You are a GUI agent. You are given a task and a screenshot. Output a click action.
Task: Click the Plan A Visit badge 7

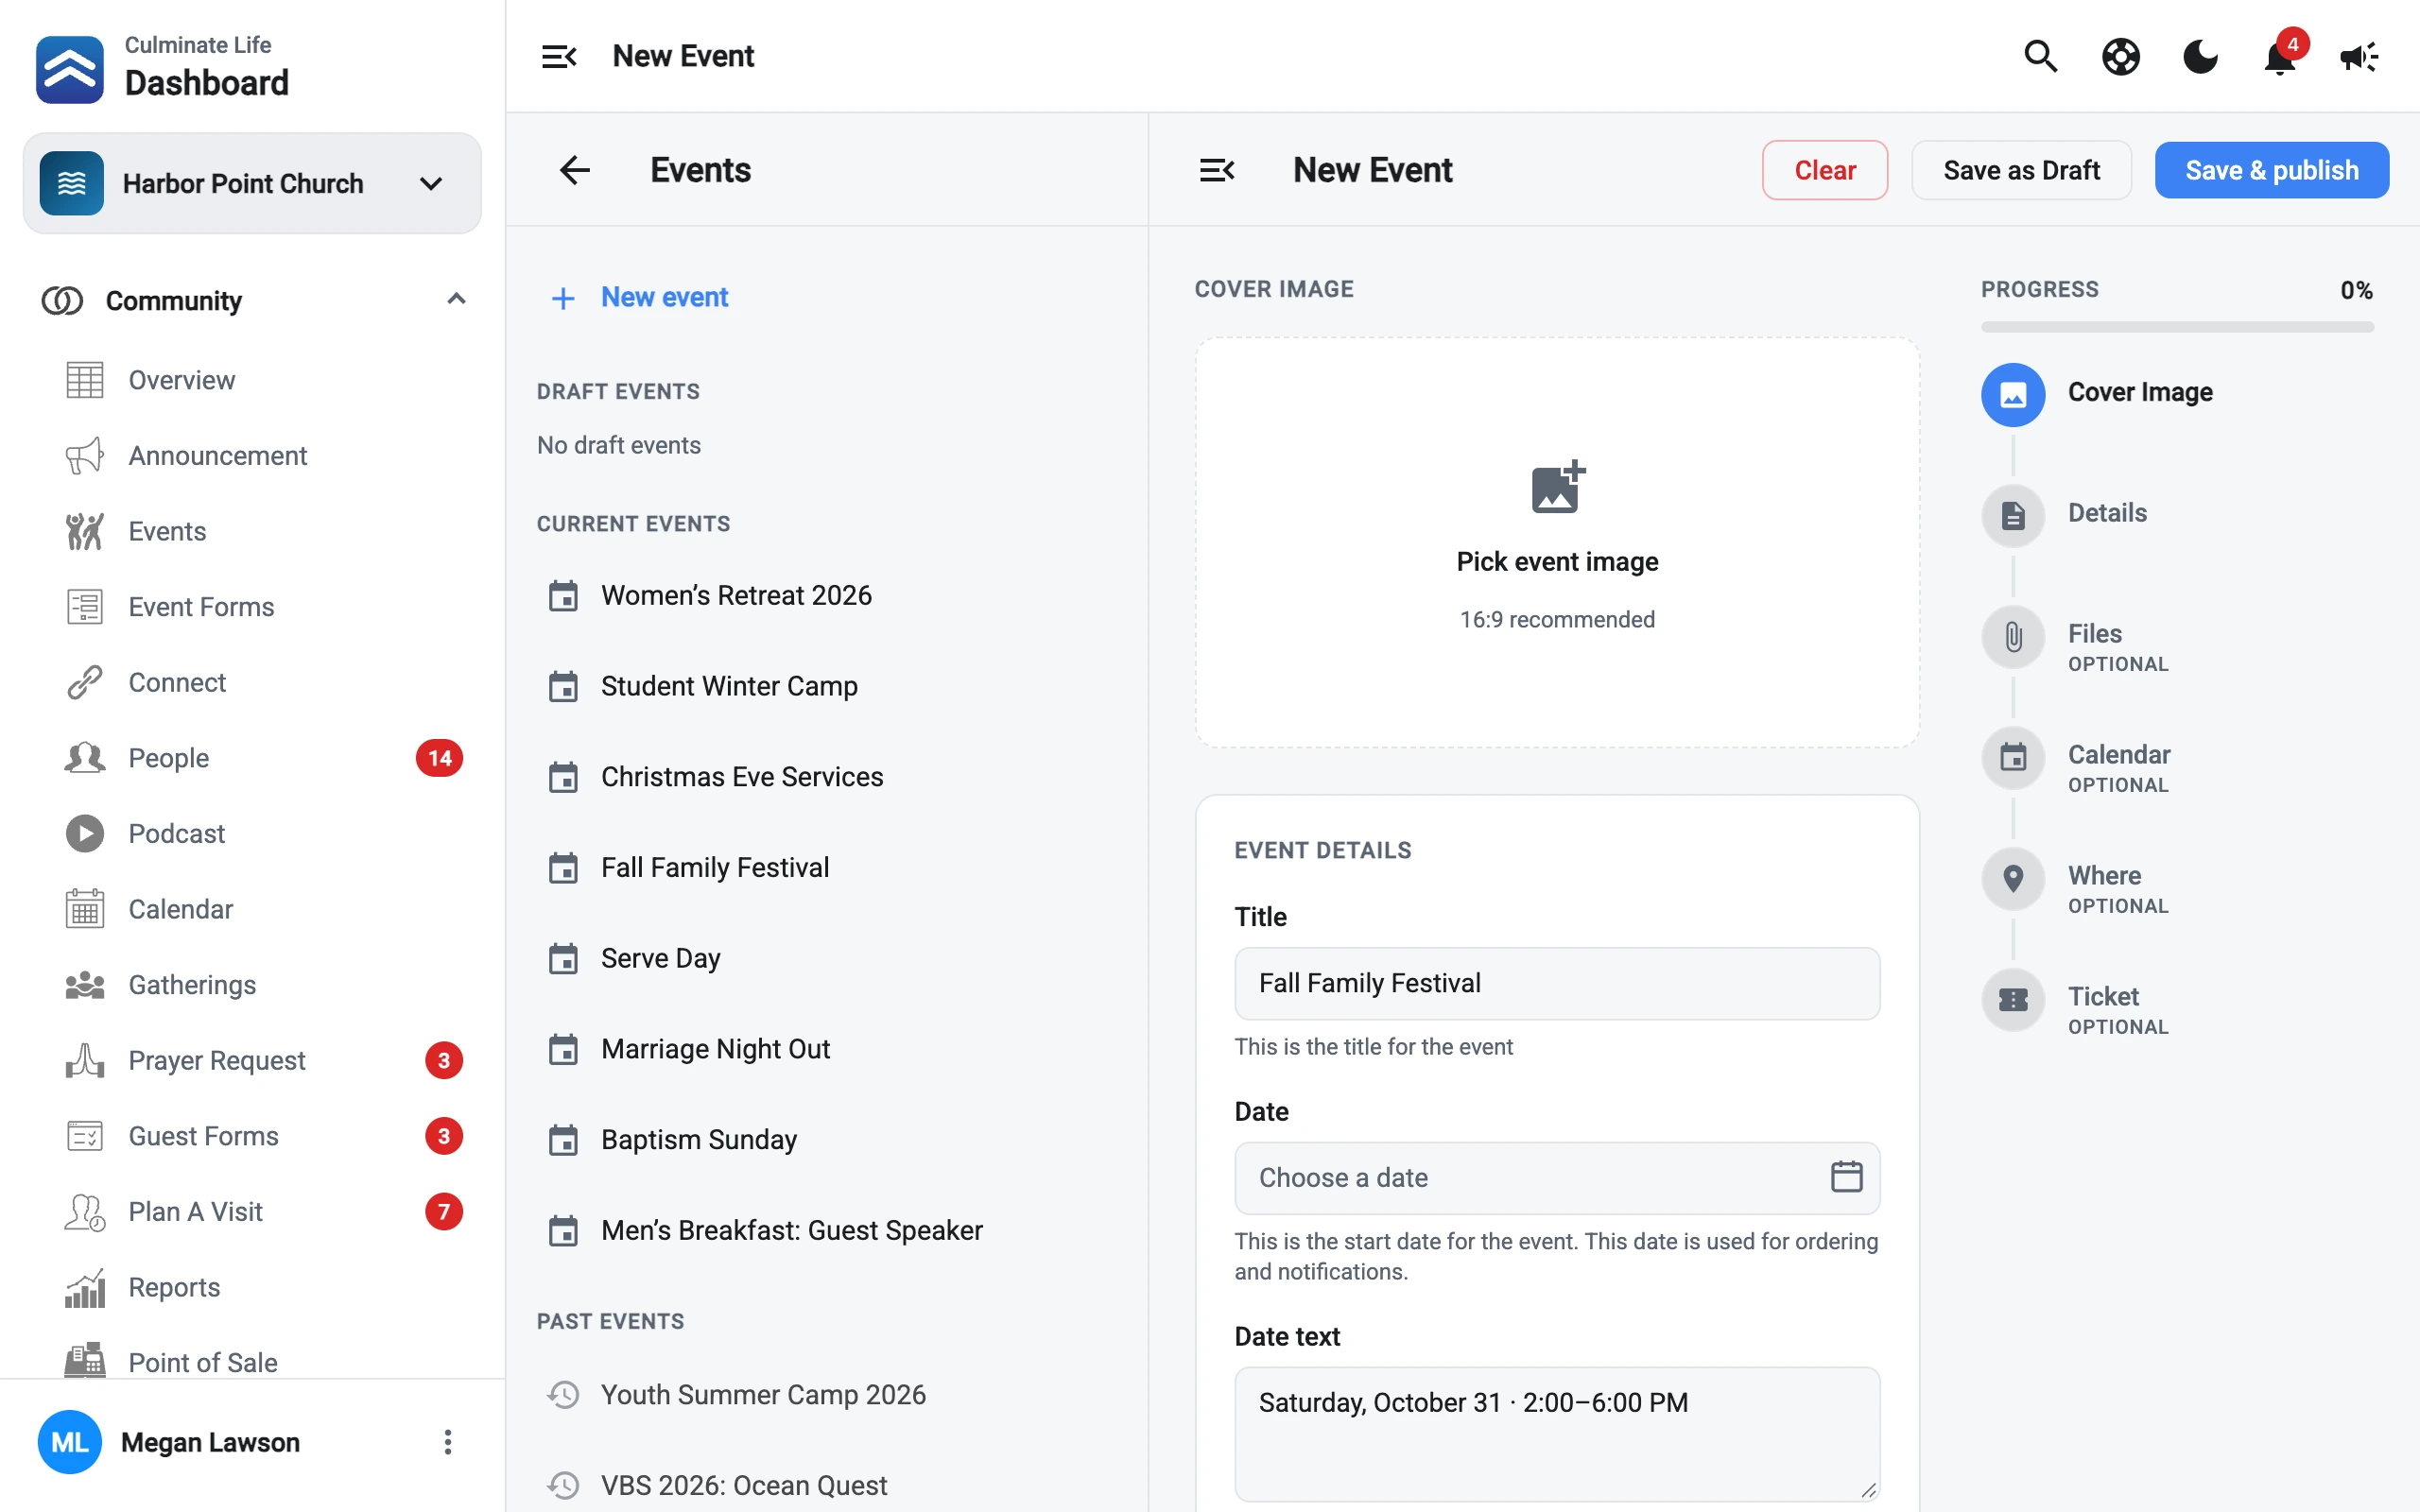444,1212
